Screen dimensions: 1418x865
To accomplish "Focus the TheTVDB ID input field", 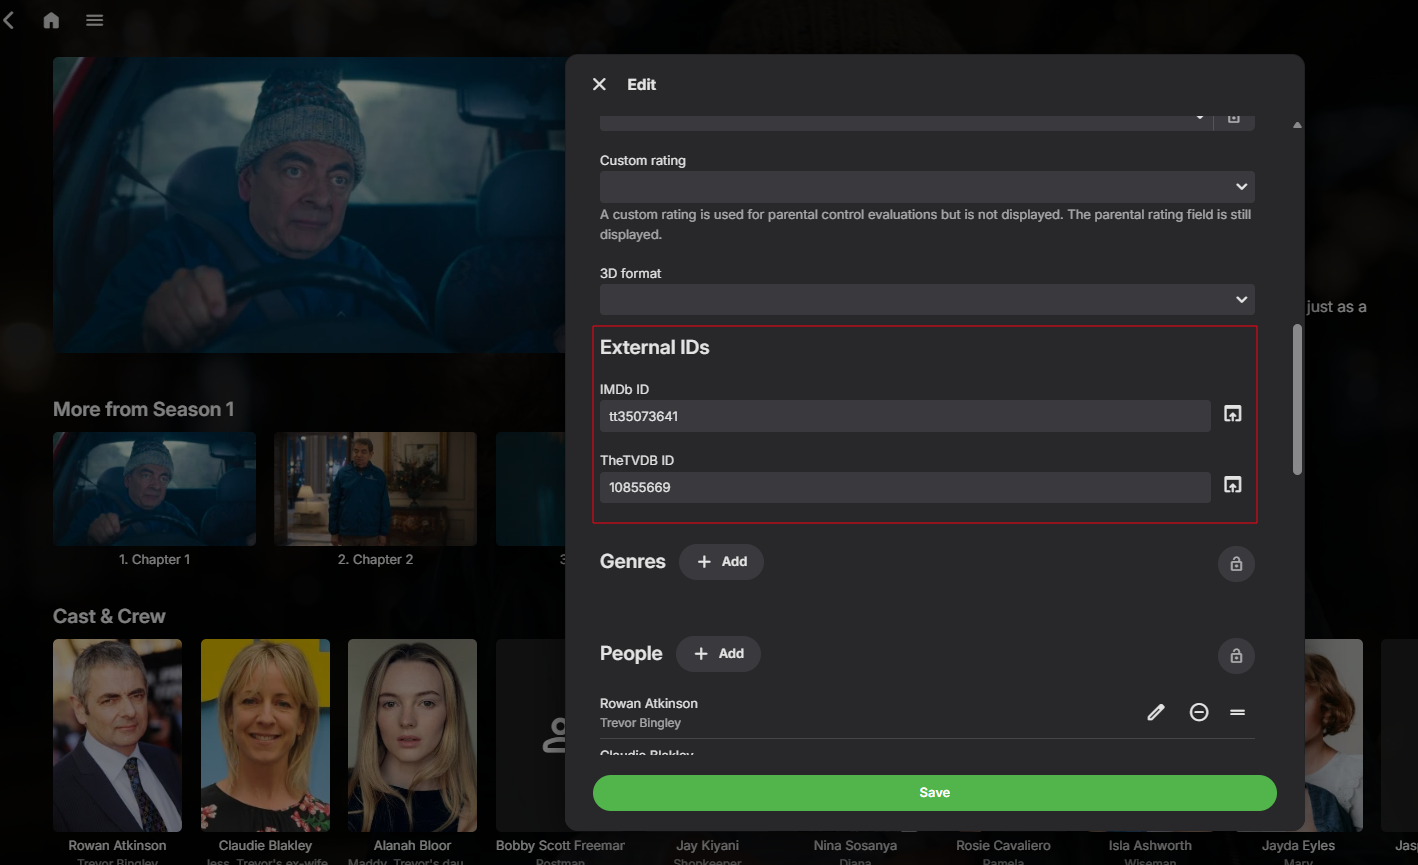I will tap(905, 487).
